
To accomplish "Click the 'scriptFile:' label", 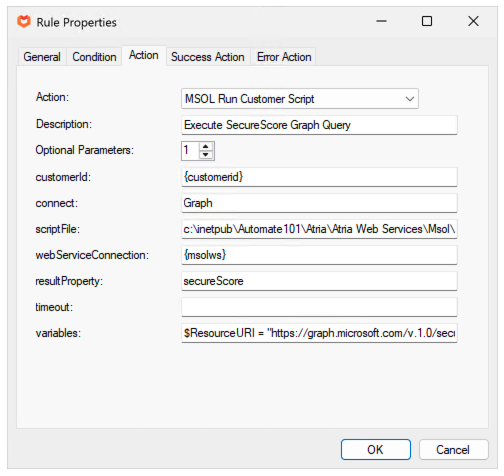I will click(x=58, y=229).
